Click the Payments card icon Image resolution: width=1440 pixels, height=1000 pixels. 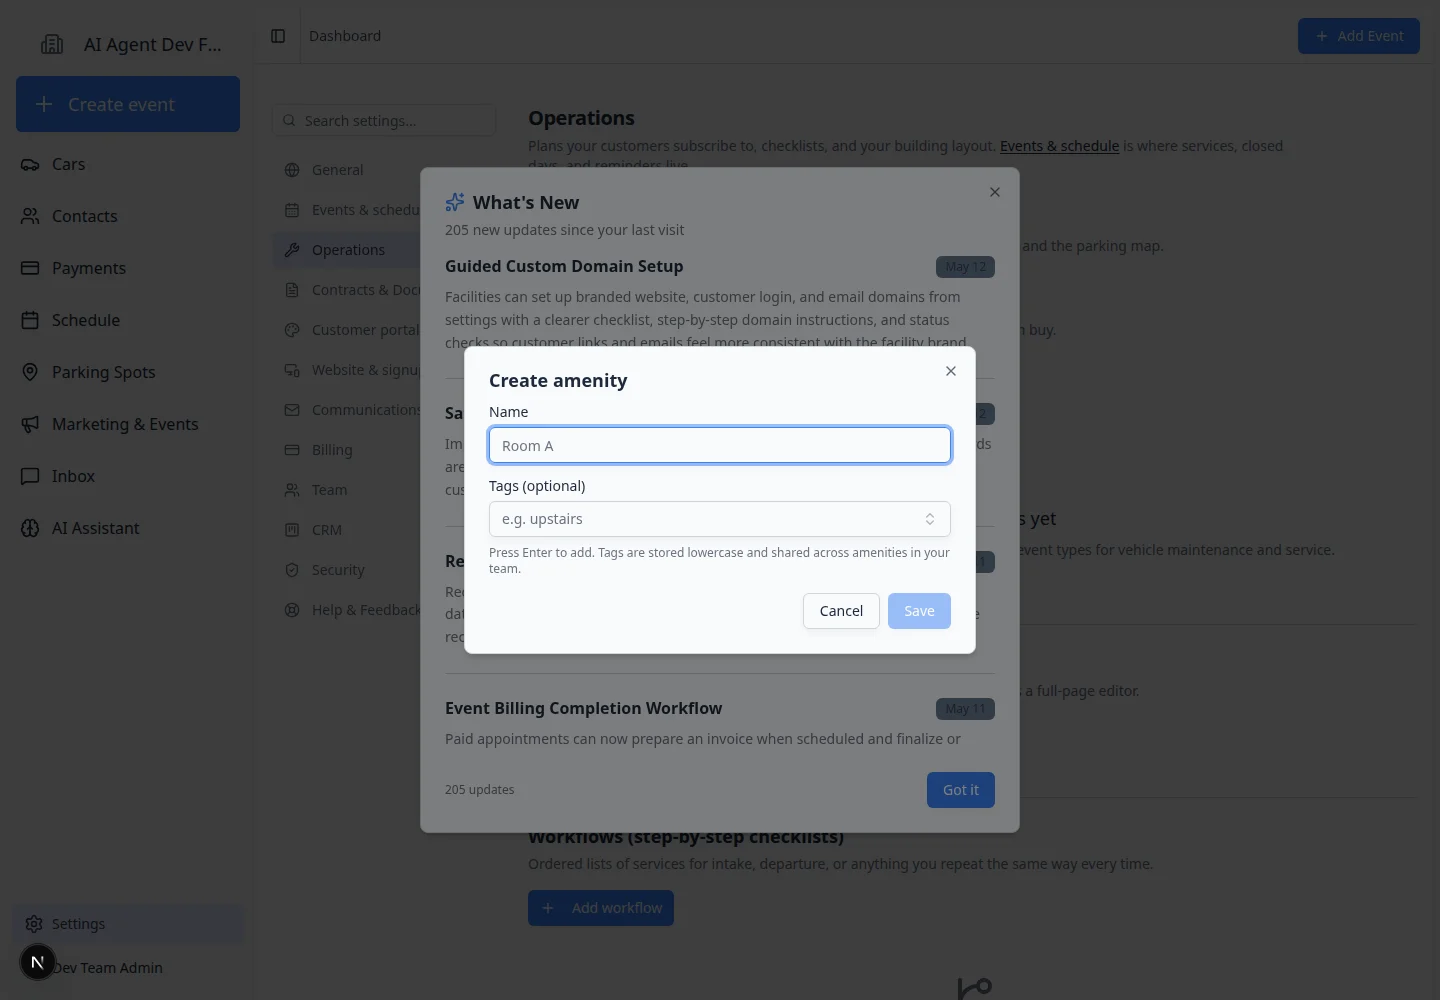[30, 268]
